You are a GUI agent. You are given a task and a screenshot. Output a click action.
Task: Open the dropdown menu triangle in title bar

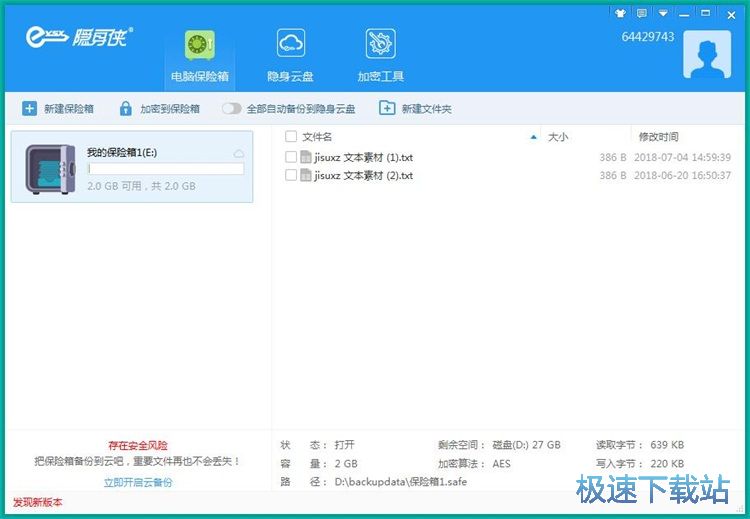click(x=663, y=14)
